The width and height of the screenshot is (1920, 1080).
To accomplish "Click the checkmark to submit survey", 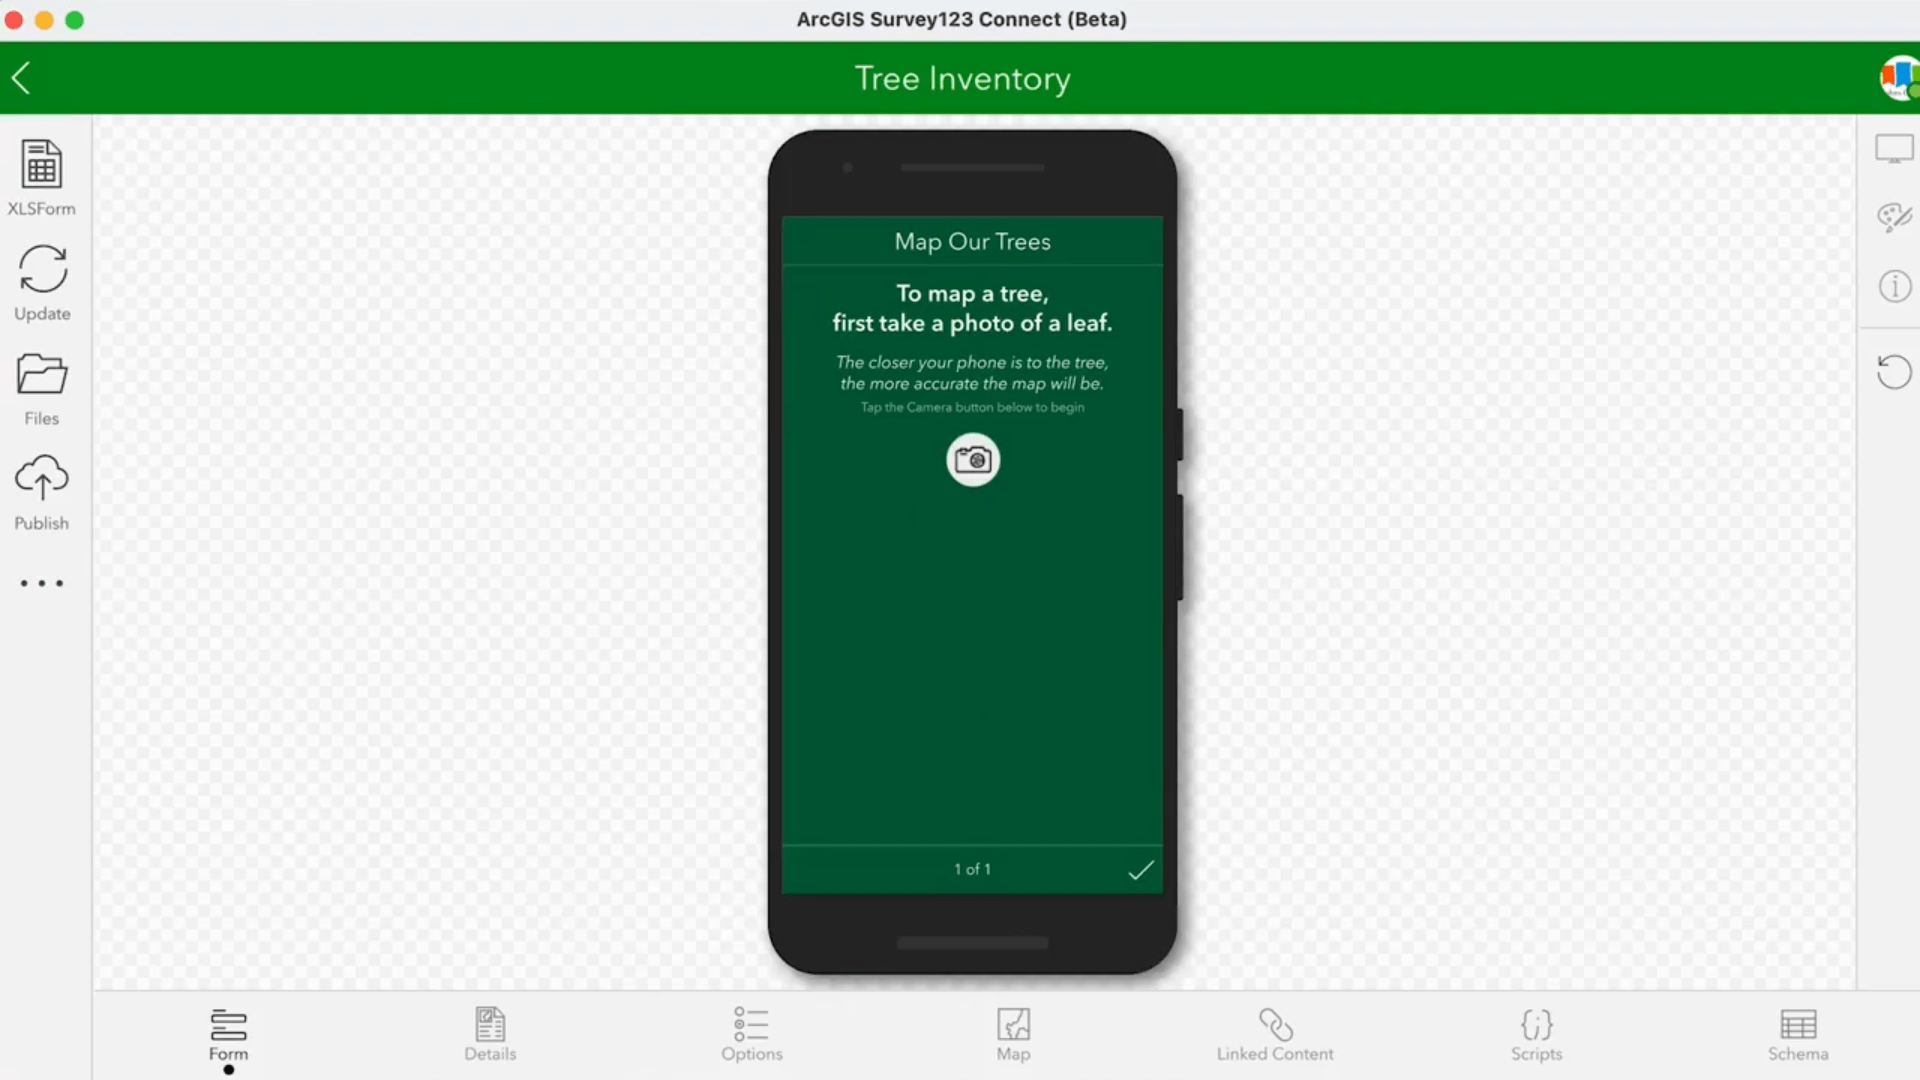I will 1139,869.
